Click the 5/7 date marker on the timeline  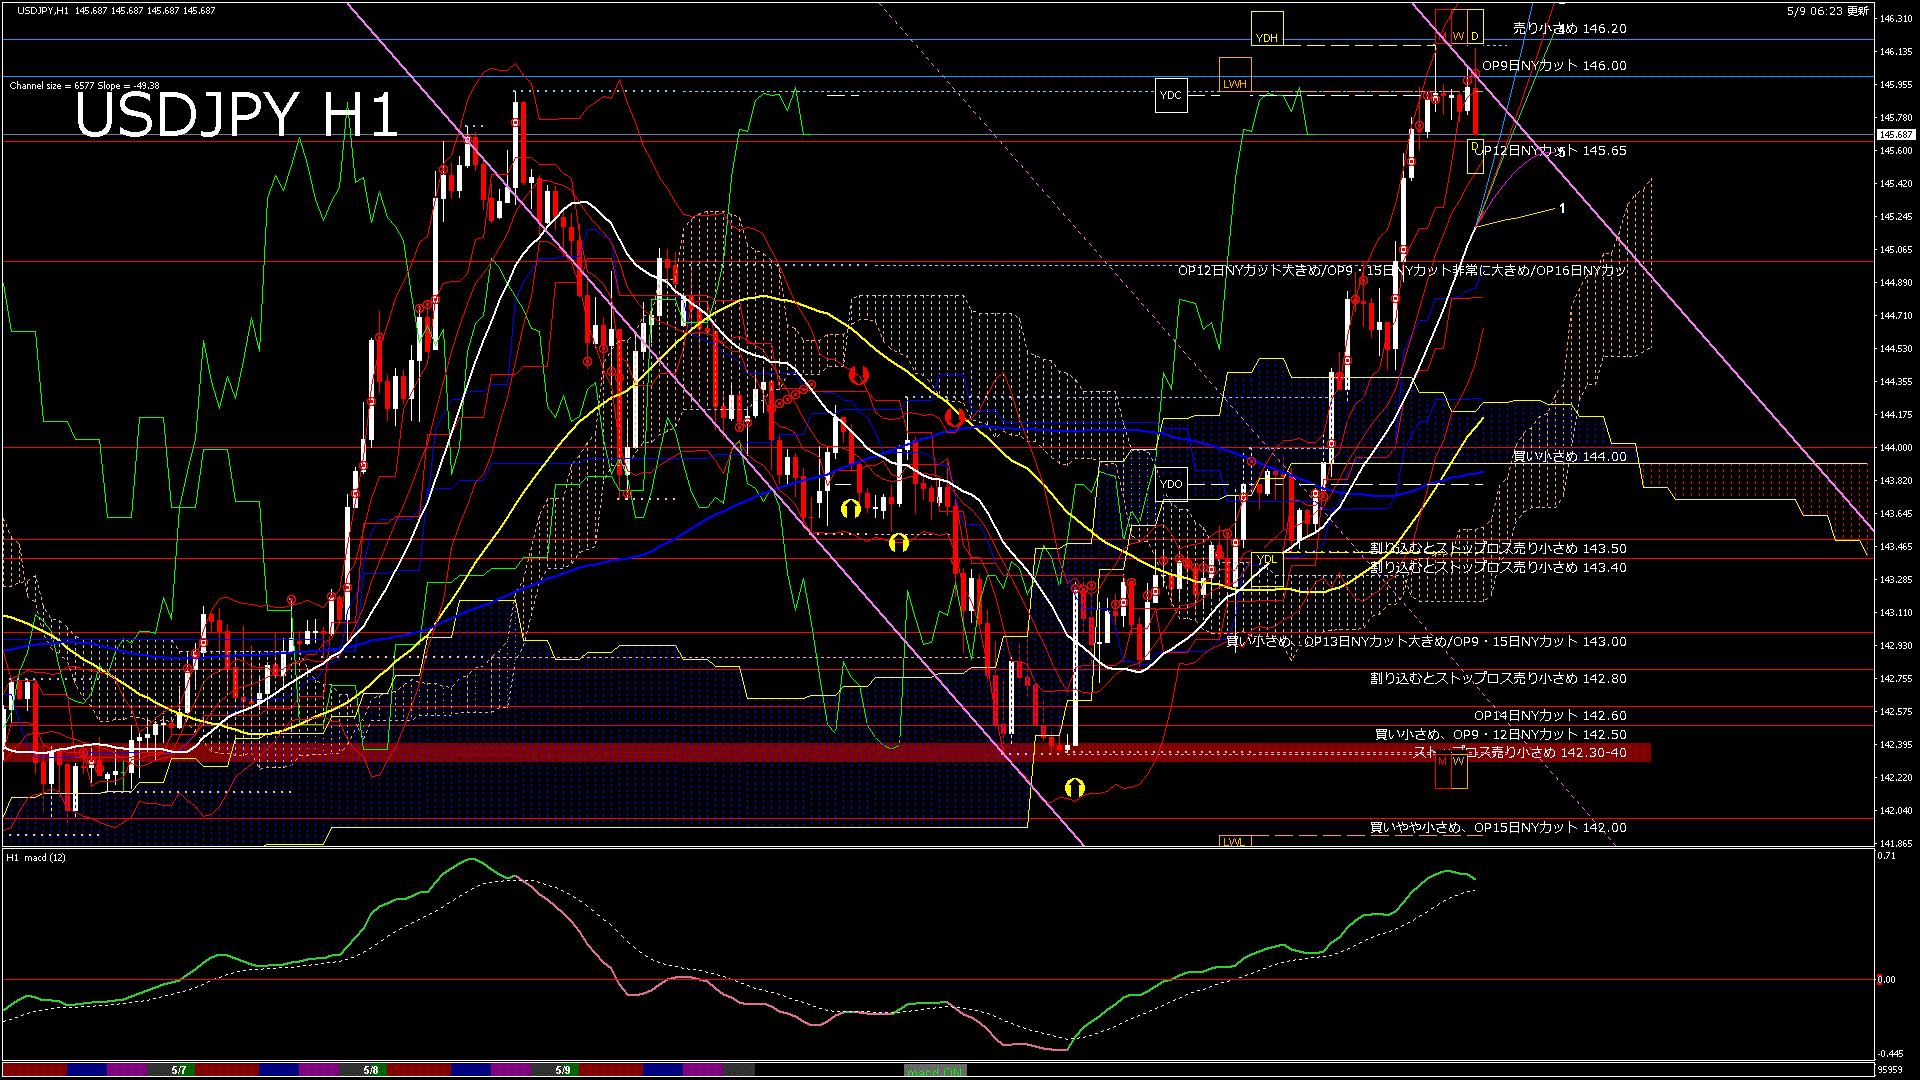click(x=179, y=1070)
